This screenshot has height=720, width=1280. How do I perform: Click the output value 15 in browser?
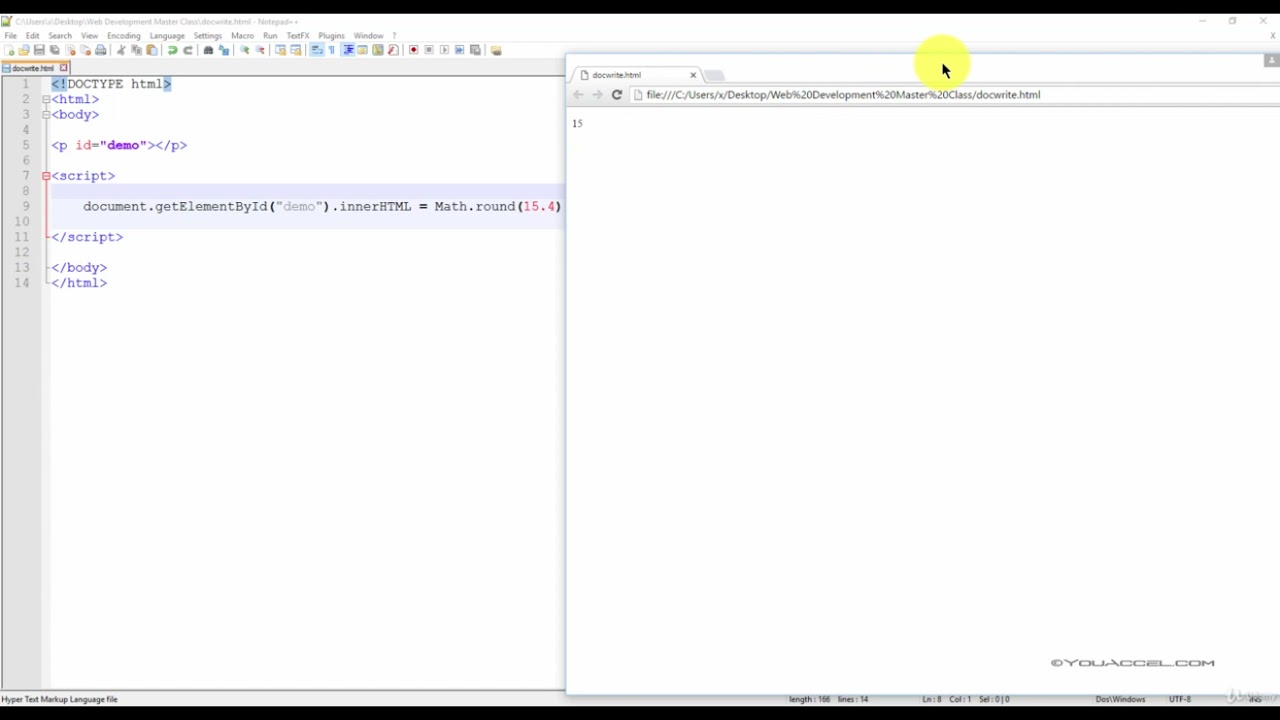577,123
